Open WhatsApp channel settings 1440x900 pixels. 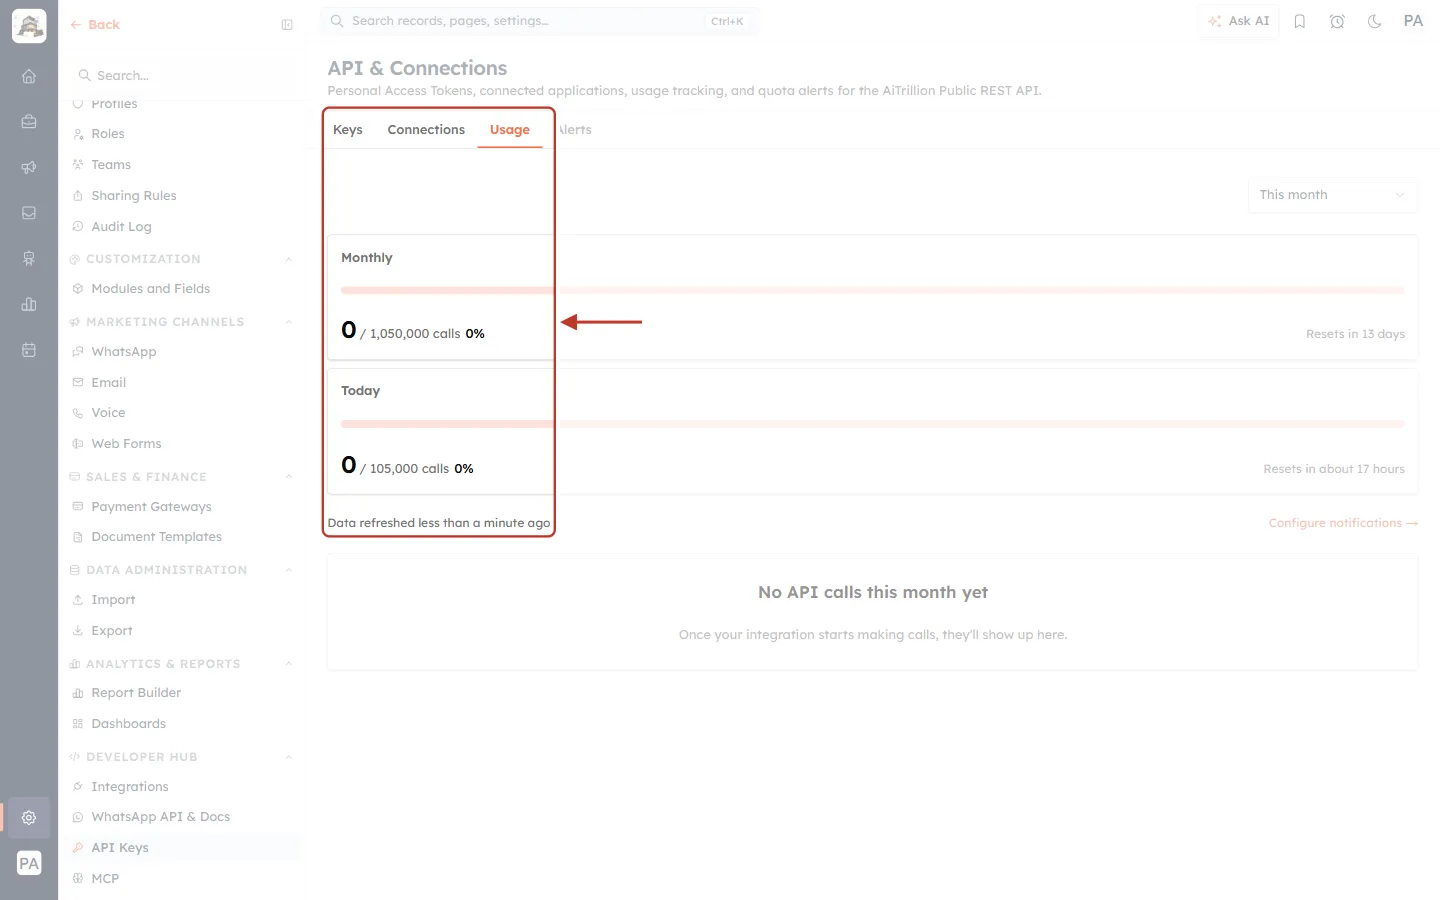click(x=123, y=352)
